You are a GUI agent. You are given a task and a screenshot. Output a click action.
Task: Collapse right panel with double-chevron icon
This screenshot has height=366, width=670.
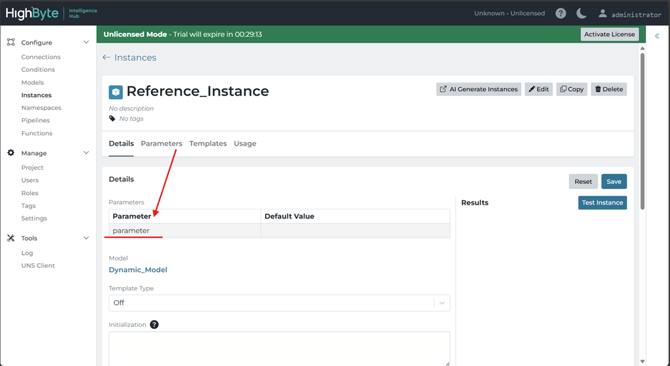point(657,36)
